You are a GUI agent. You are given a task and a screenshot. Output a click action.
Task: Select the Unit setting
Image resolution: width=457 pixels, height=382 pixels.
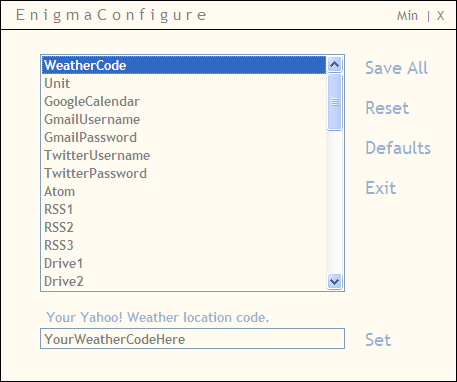tap(184, 83)
